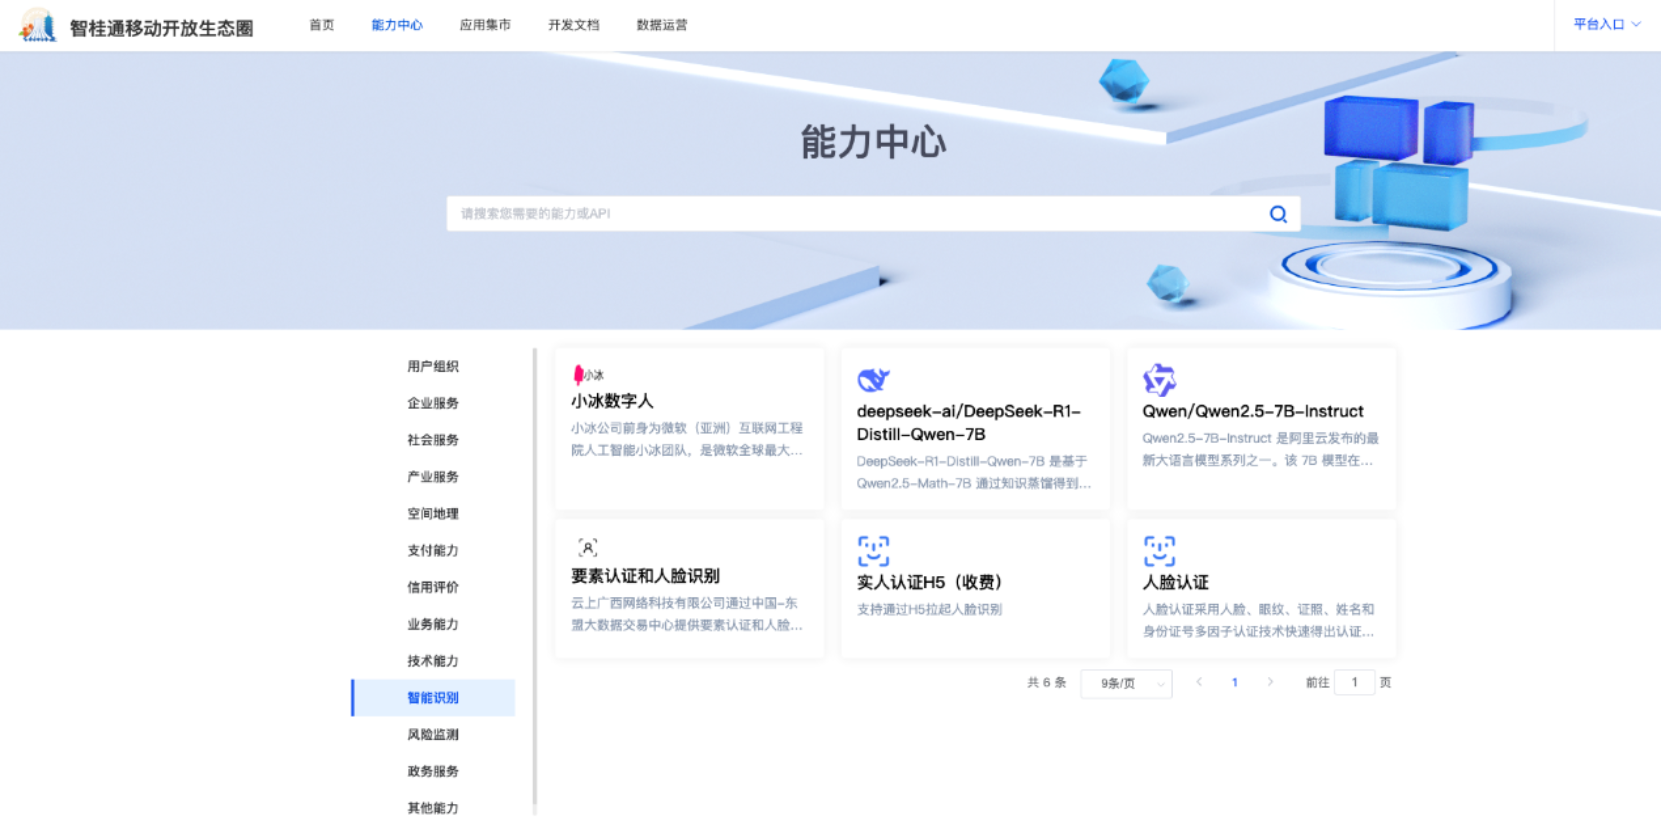Open the DeepSeek-R1-Distill-Qwen-7B card title

pyautogui.click(x=969, y=423)
